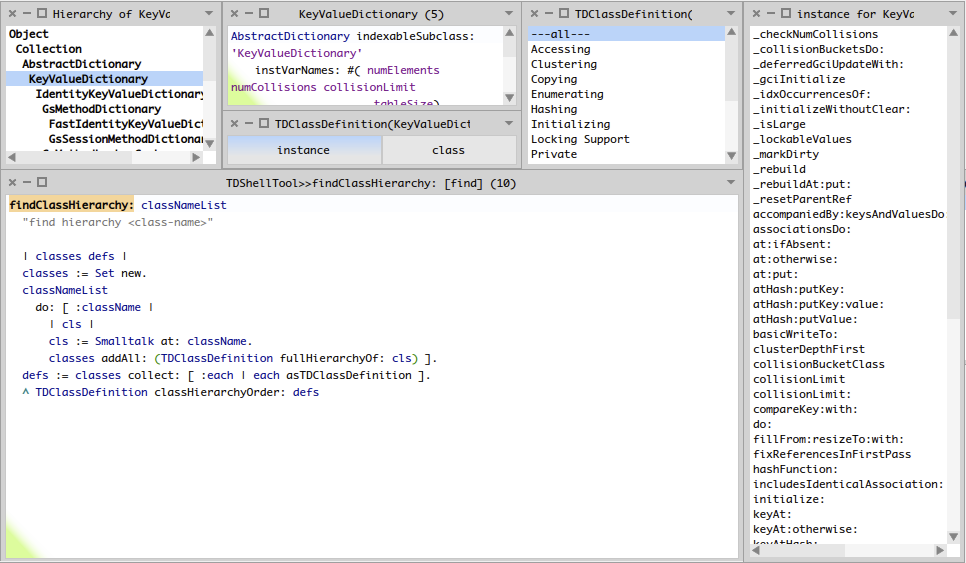Select the _checkNumCollisions method
This screenshot has width=966, height=563.
pyautogui.click(x=849, y=34)
